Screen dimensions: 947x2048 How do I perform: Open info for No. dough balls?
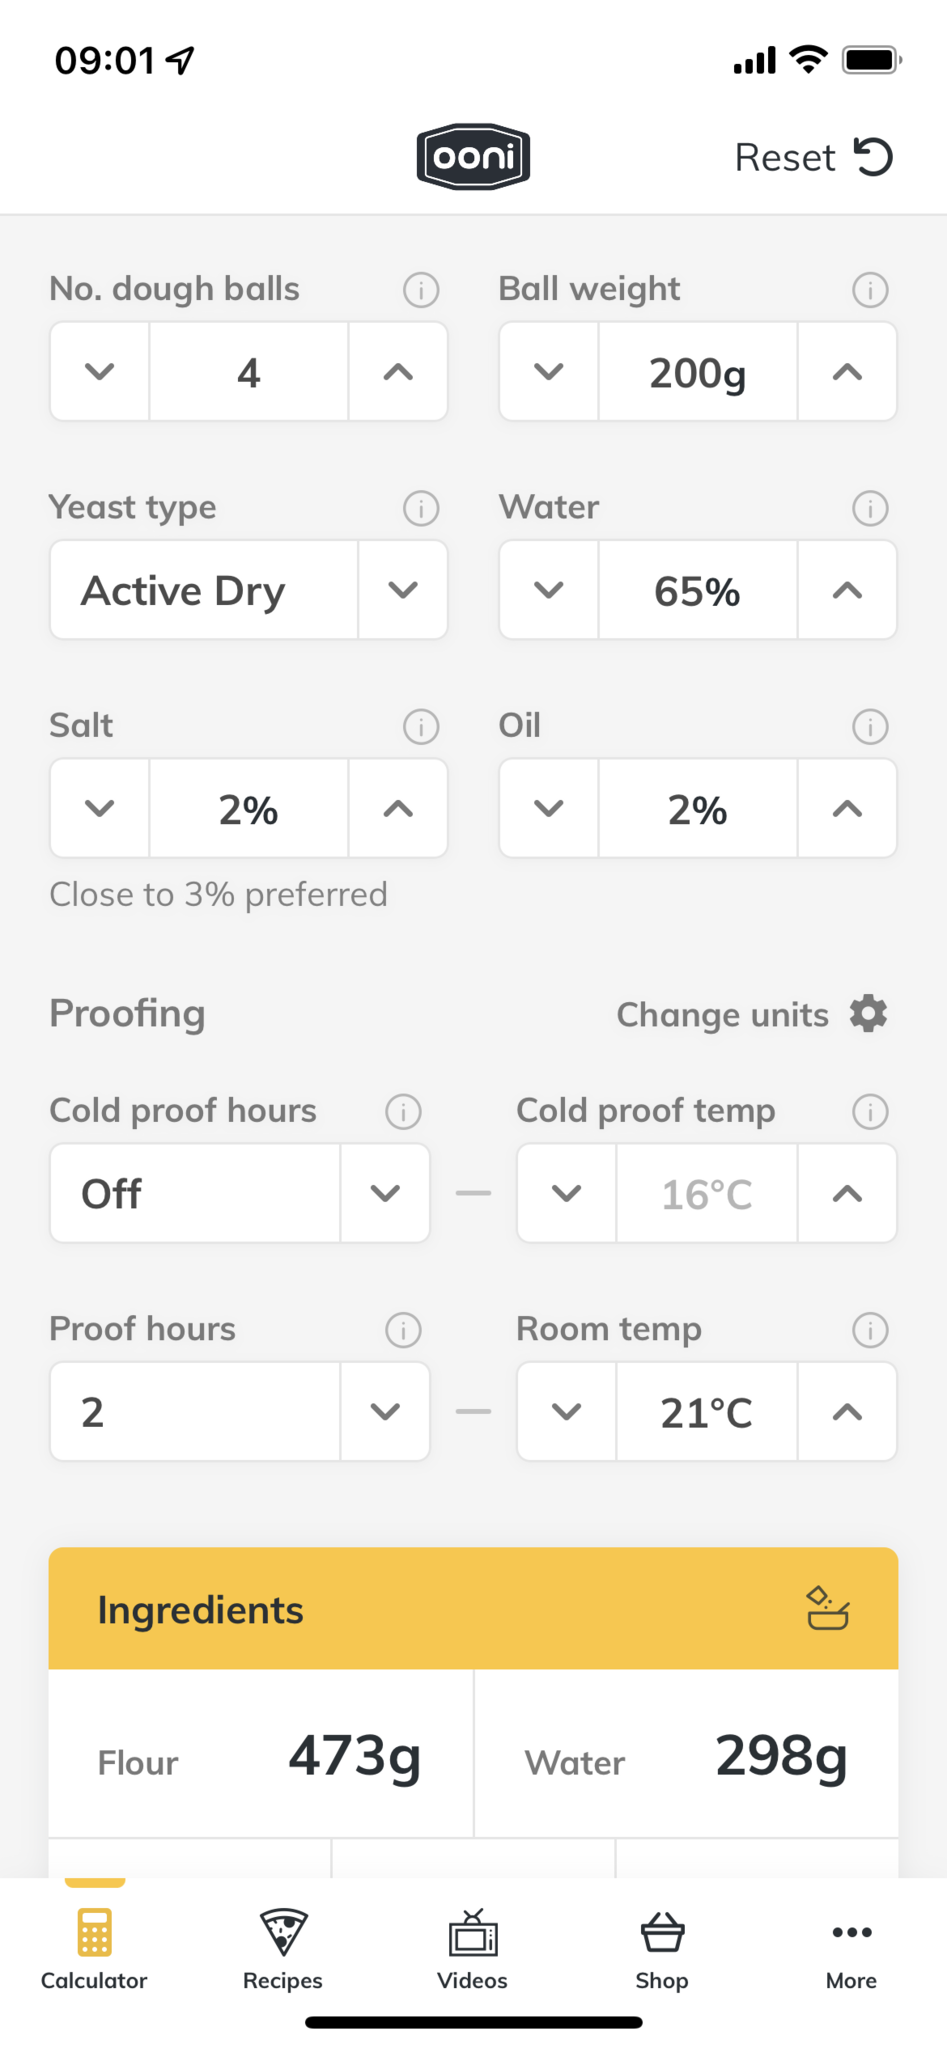point(421,290)
